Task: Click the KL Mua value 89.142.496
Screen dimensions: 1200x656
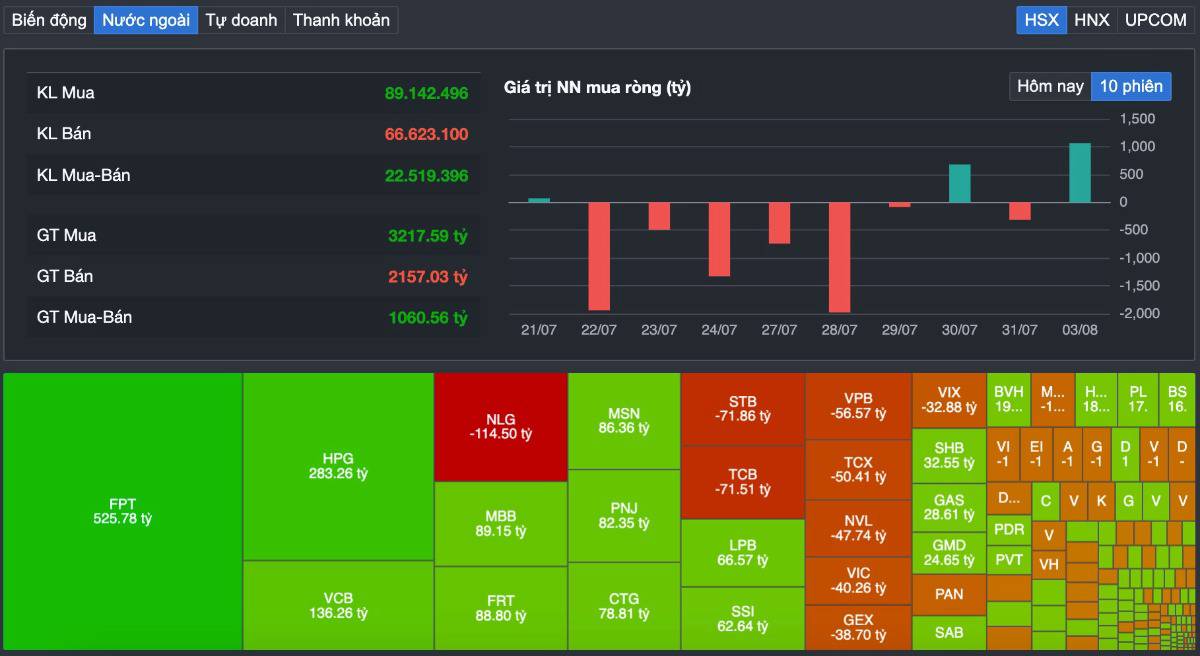Action: click(426, 93)
